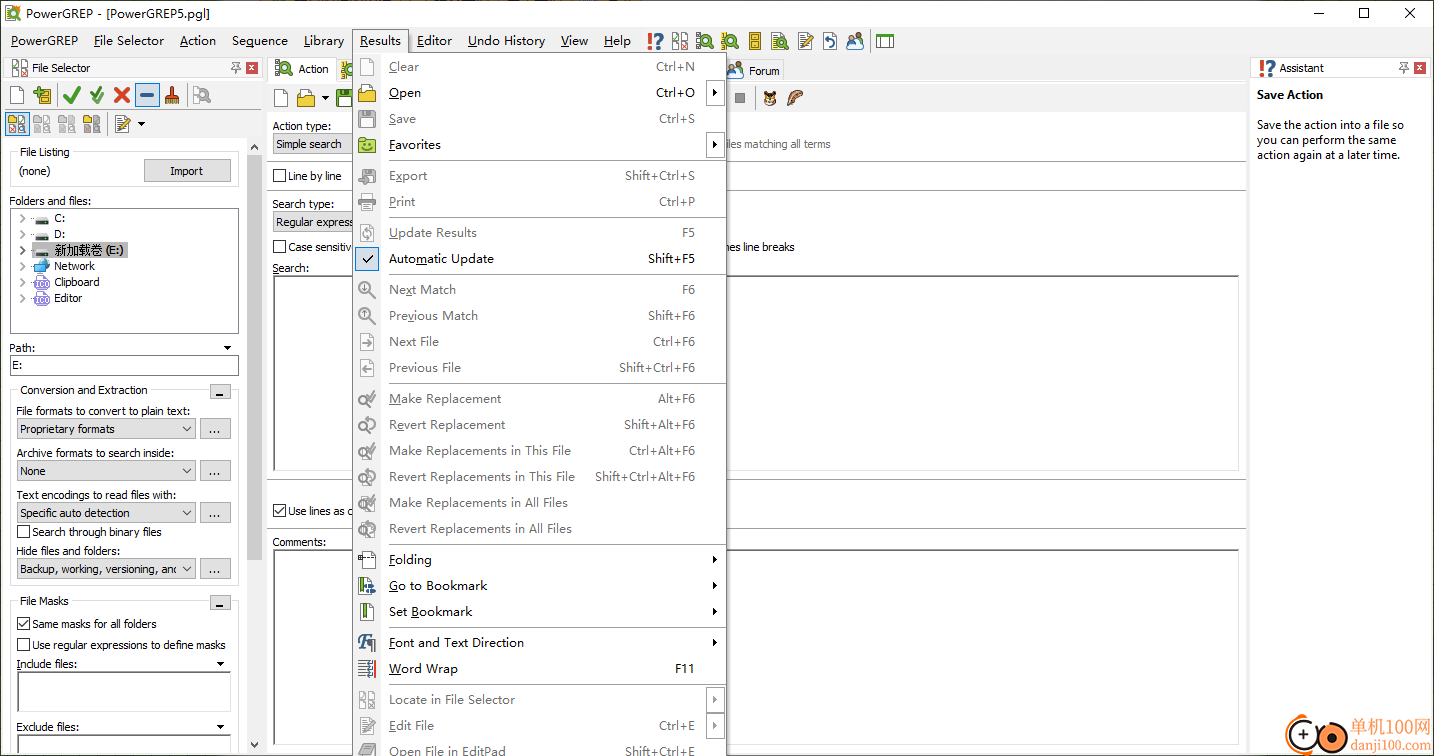The image size is (1434, 756).
Task: Click the Import button
Action: tap(187, 171)
